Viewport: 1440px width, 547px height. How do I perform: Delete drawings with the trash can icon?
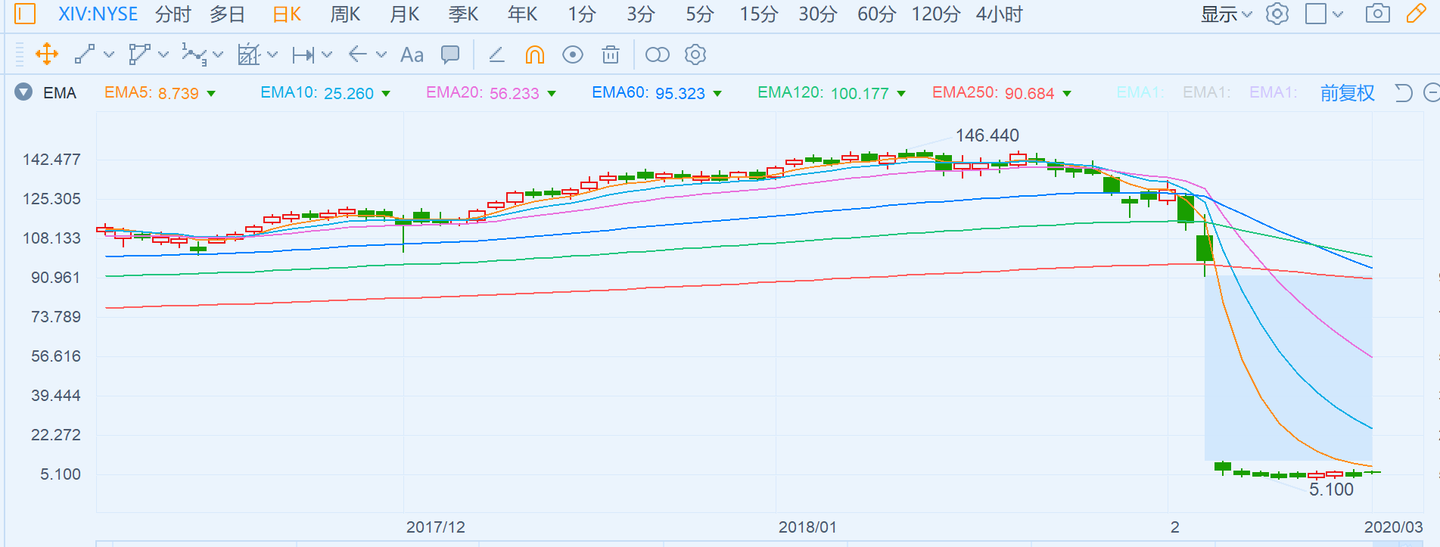click(610, 54)
